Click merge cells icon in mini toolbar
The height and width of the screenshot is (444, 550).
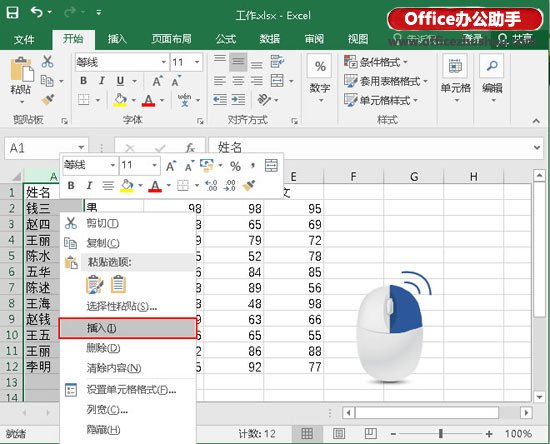coord(271,165)
